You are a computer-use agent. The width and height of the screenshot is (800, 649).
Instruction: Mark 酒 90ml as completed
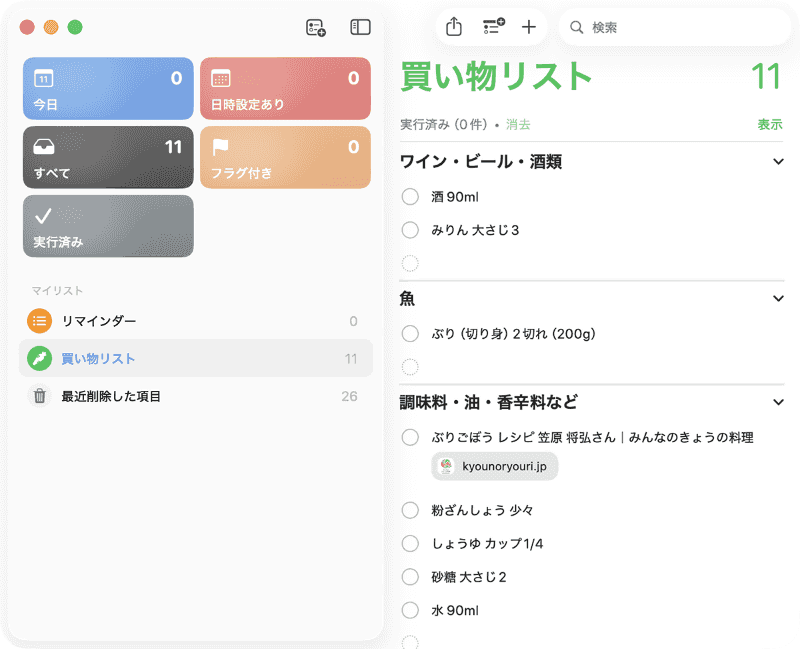point(410,197)
